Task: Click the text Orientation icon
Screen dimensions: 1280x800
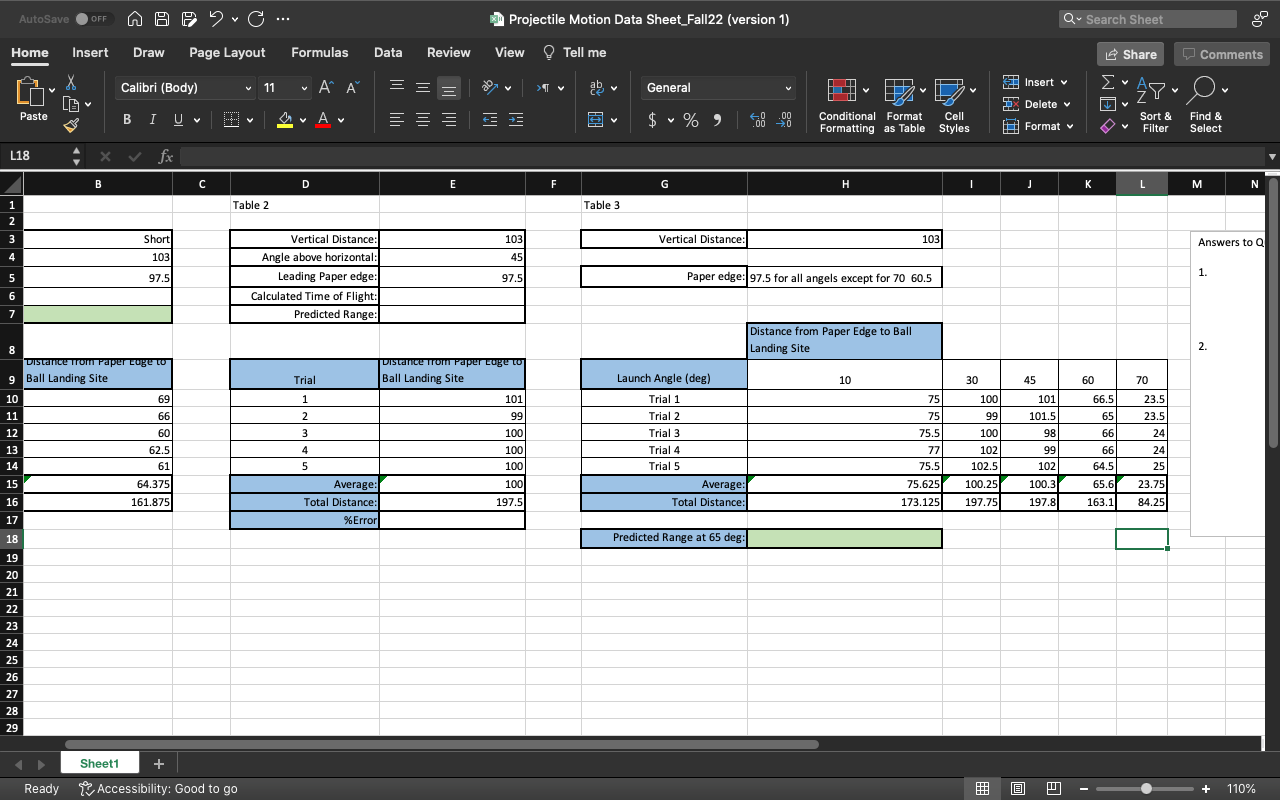Action: pyautogui.click(x=490, y=88)
